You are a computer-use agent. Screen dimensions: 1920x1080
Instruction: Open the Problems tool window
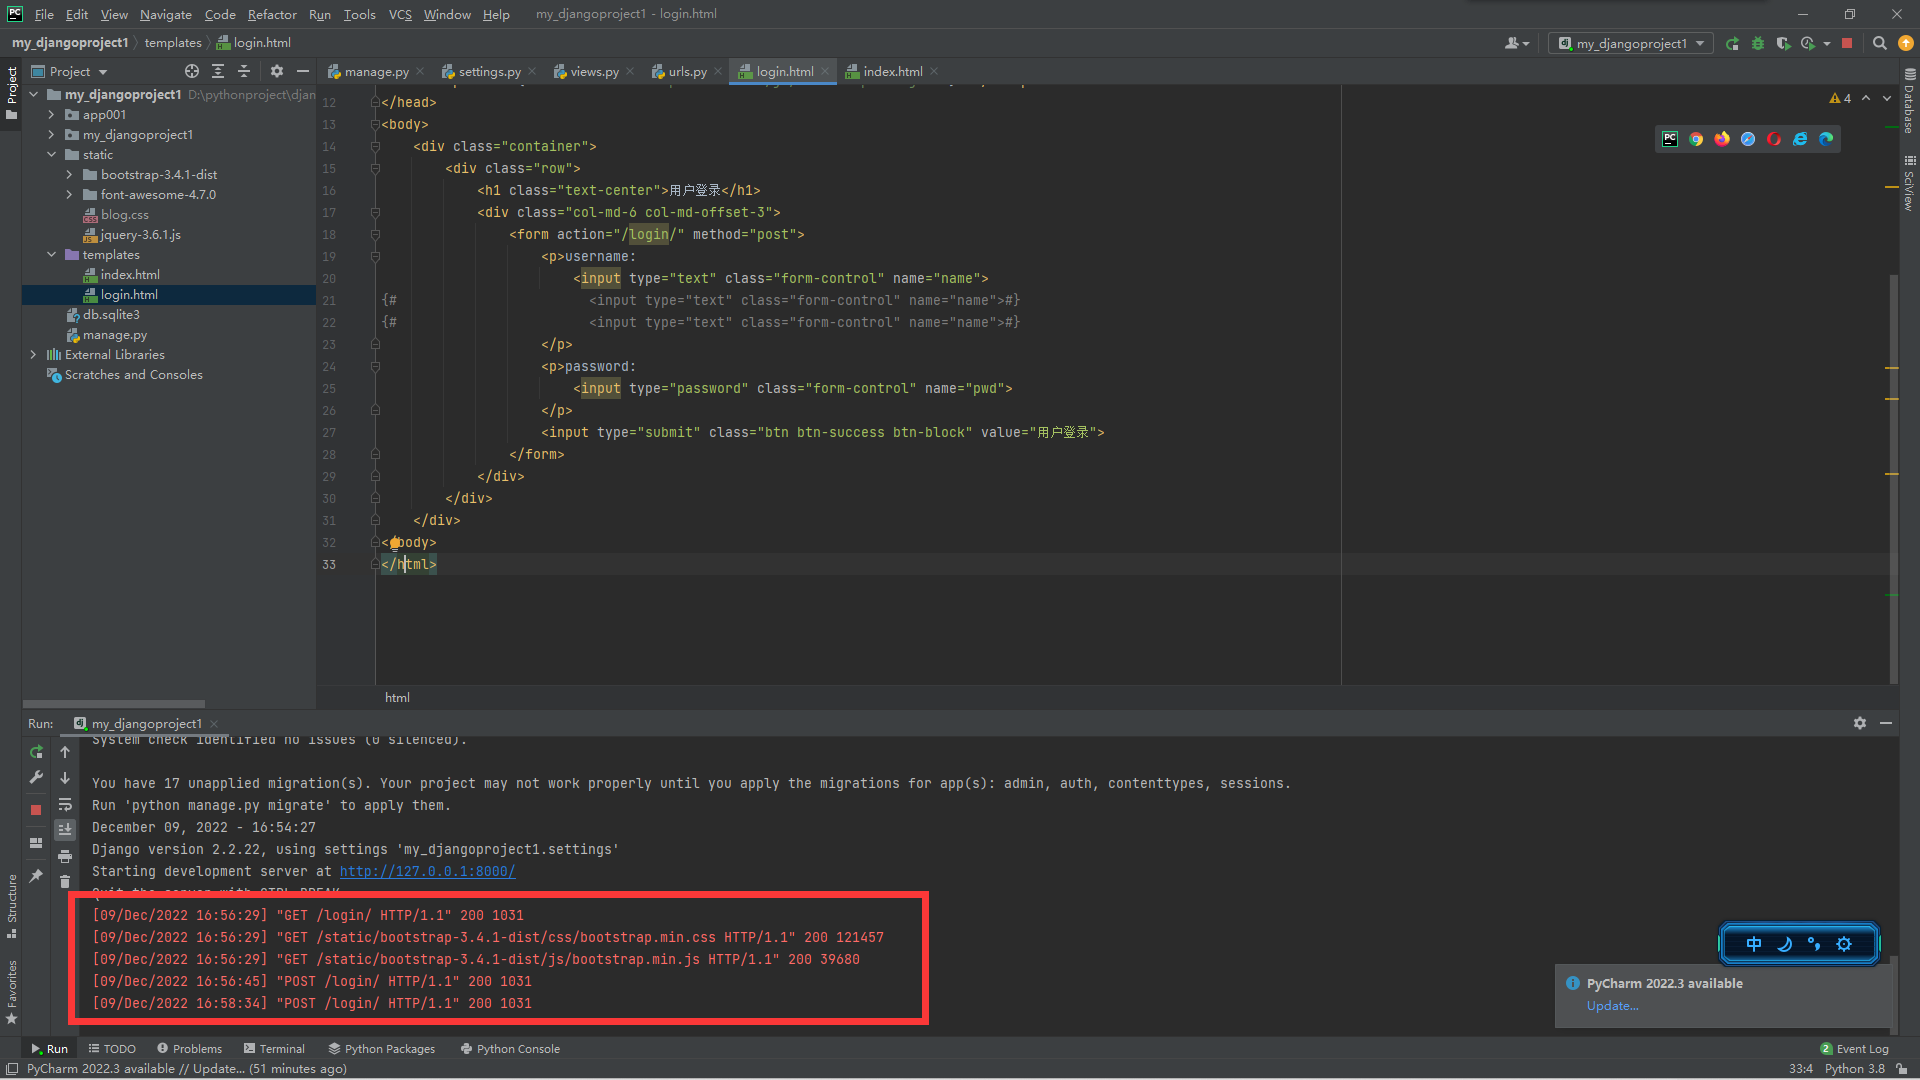coord(189,1049)
